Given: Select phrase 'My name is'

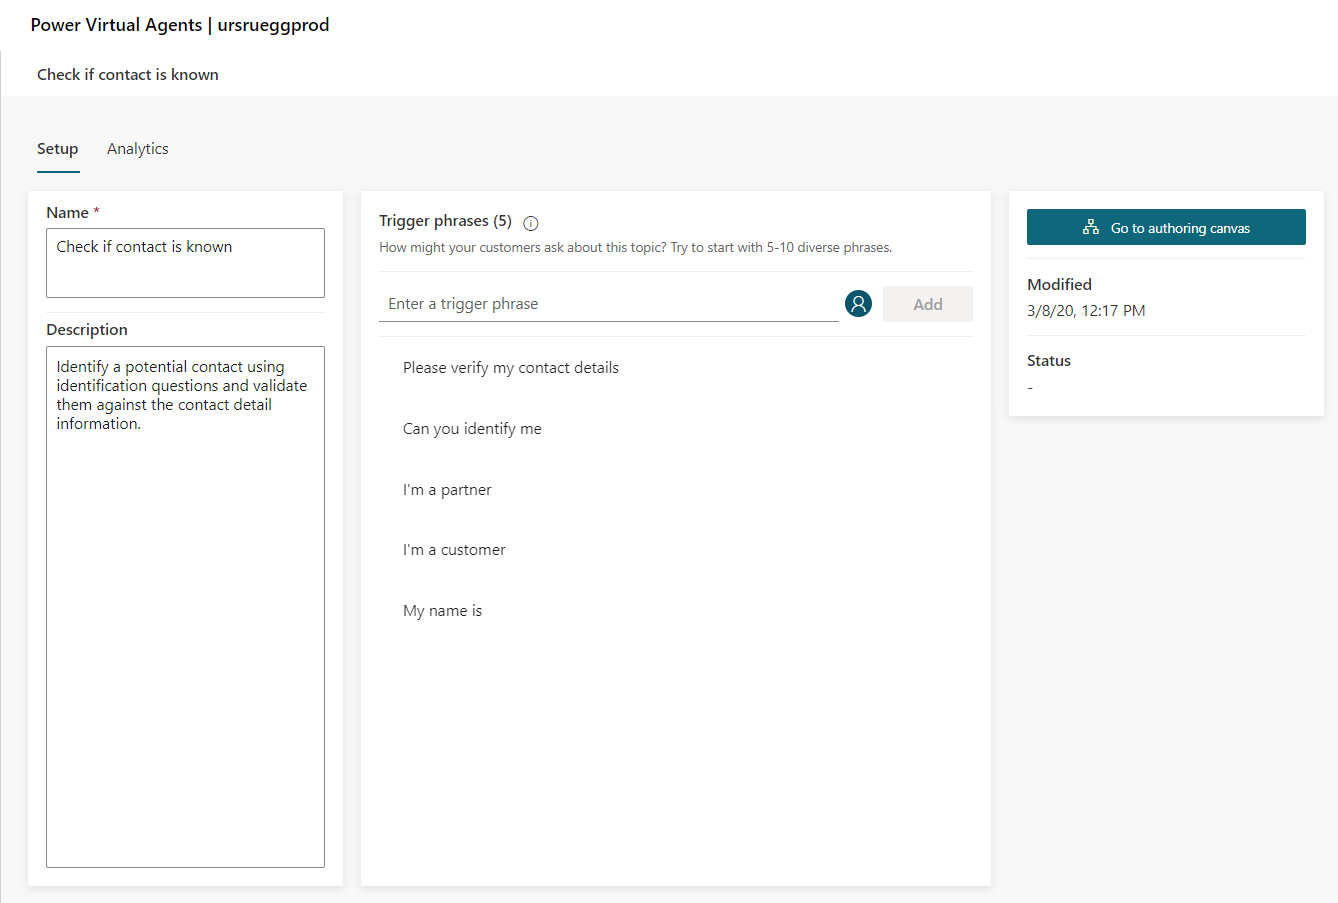Looking at the screenshot, I should click(x=442, y=611).
